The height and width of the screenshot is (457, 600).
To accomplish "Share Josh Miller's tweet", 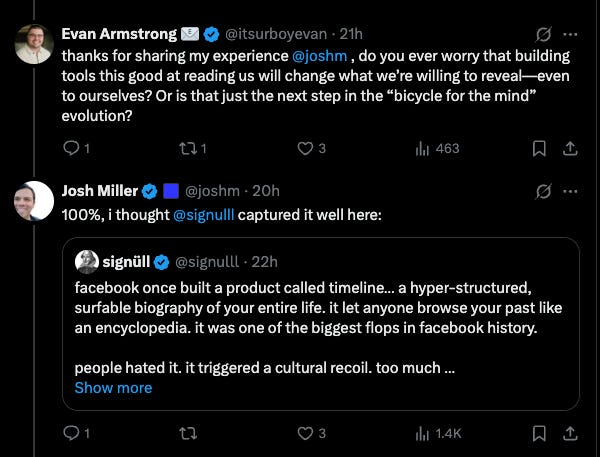I will (x=570, y=433).
